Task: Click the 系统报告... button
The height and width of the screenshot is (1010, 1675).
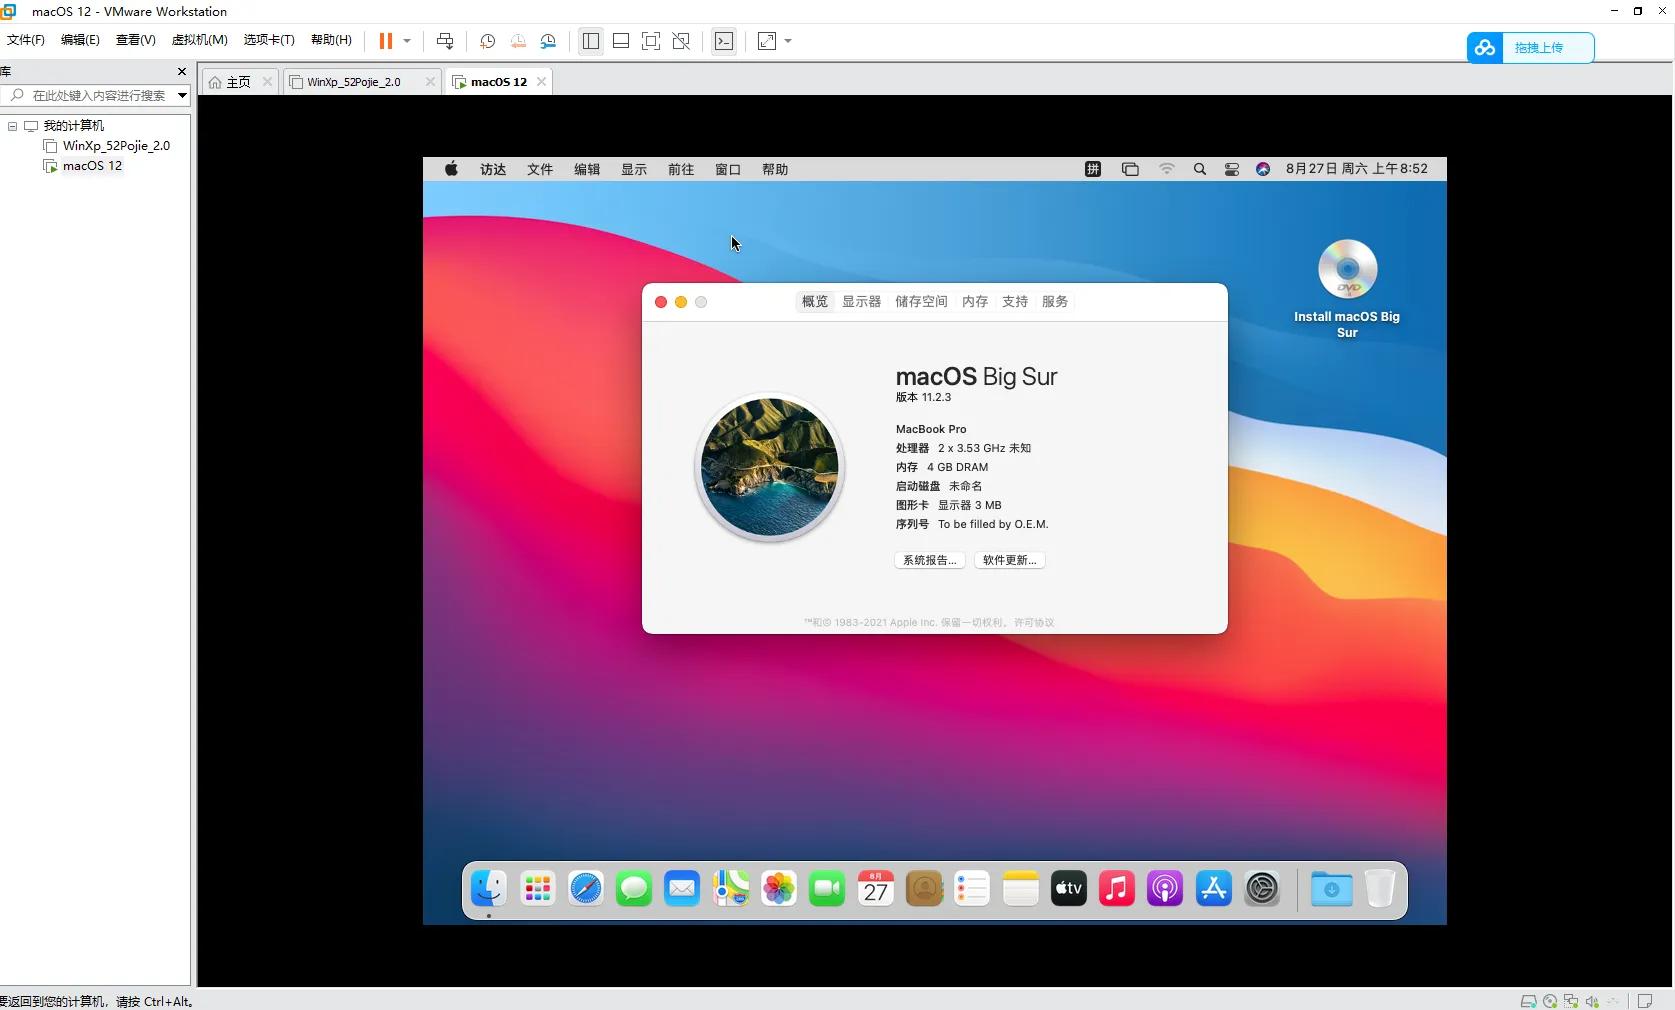Action: (x=929, y=560)
